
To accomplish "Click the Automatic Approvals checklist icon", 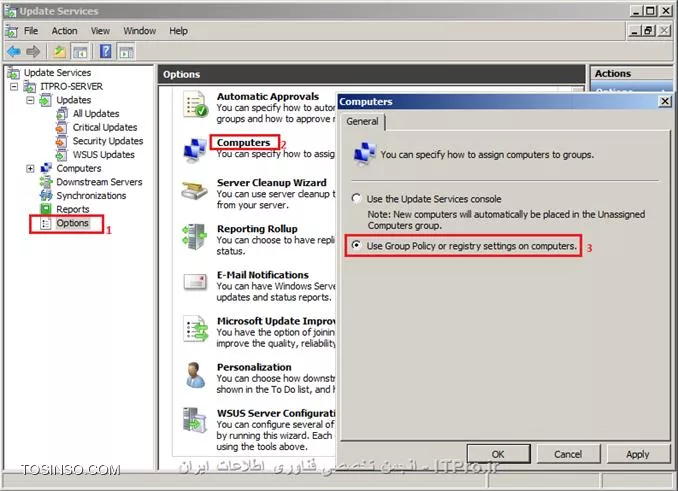I will (x=195, y=104).
